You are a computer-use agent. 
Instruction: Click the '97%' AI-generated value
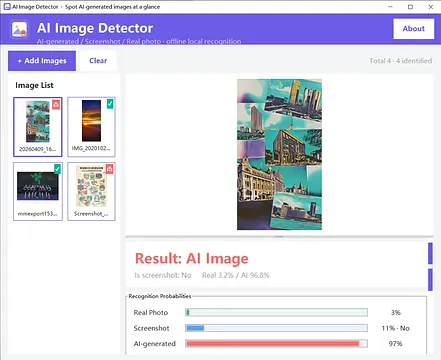click(395, 344)
